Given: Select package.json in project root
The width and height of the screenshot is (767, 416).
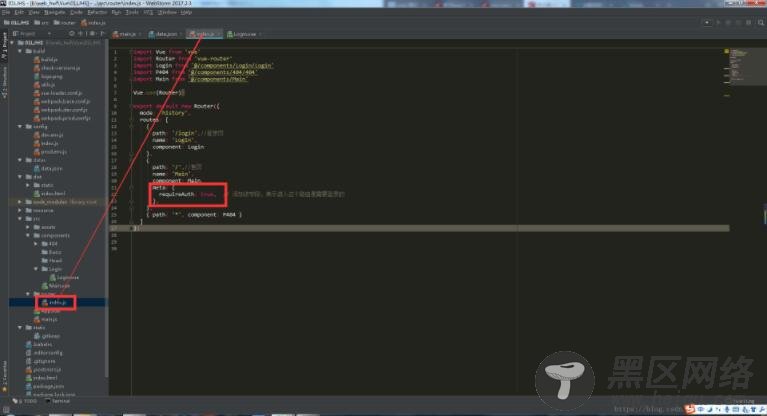Looking at the screenshot, I should (45, 387).
